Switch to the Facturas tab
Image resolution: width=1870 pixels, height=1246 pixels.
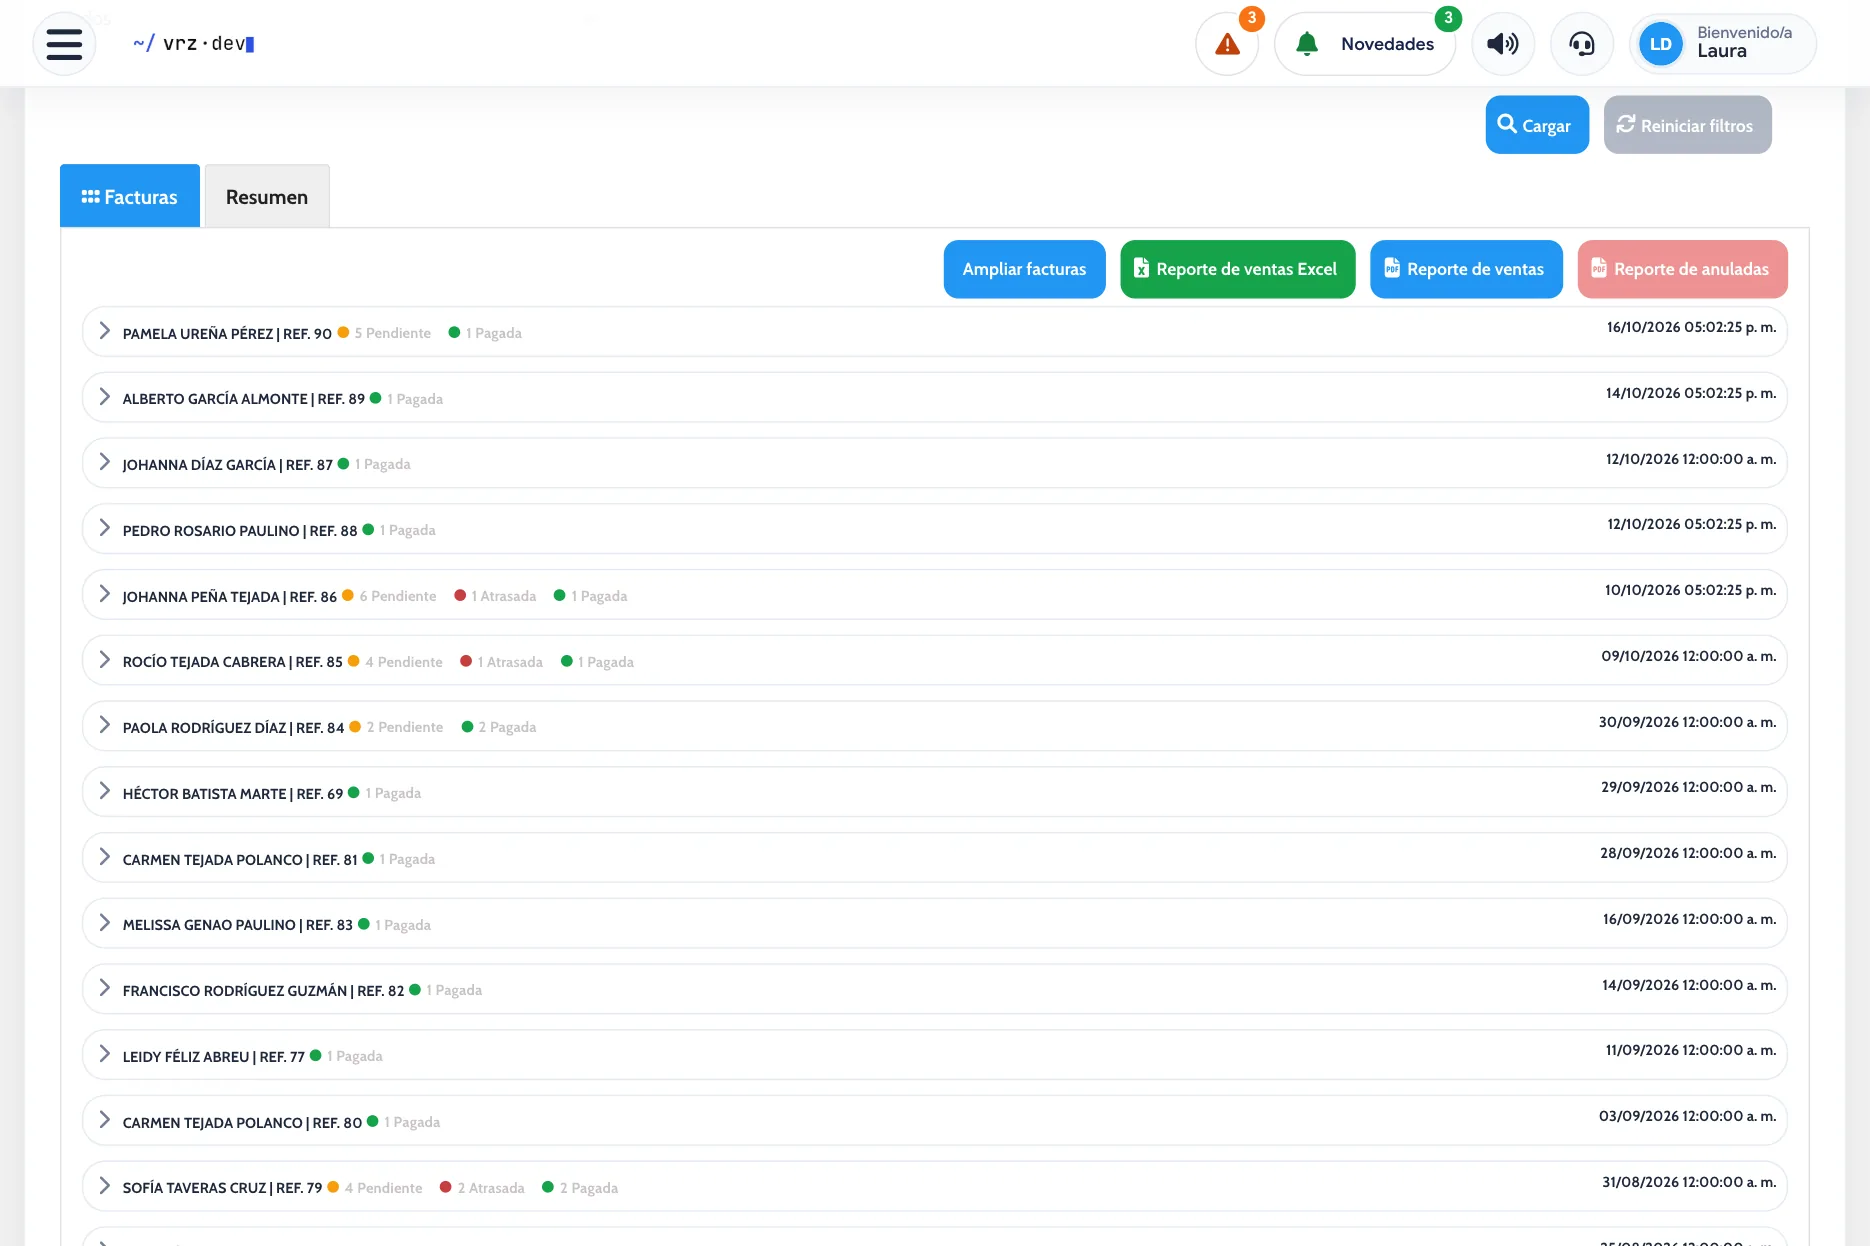(x=130, y=196)
